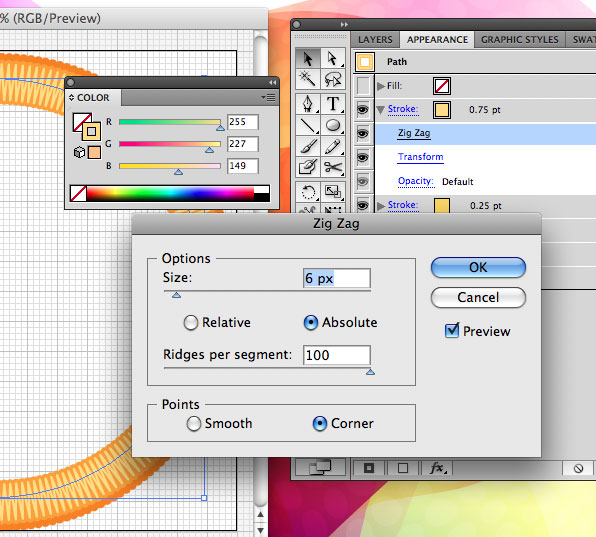Viewport: 596px width, 537px height.
Task: Open the fx Add New Effect menu
Action: tap(437, 468)
